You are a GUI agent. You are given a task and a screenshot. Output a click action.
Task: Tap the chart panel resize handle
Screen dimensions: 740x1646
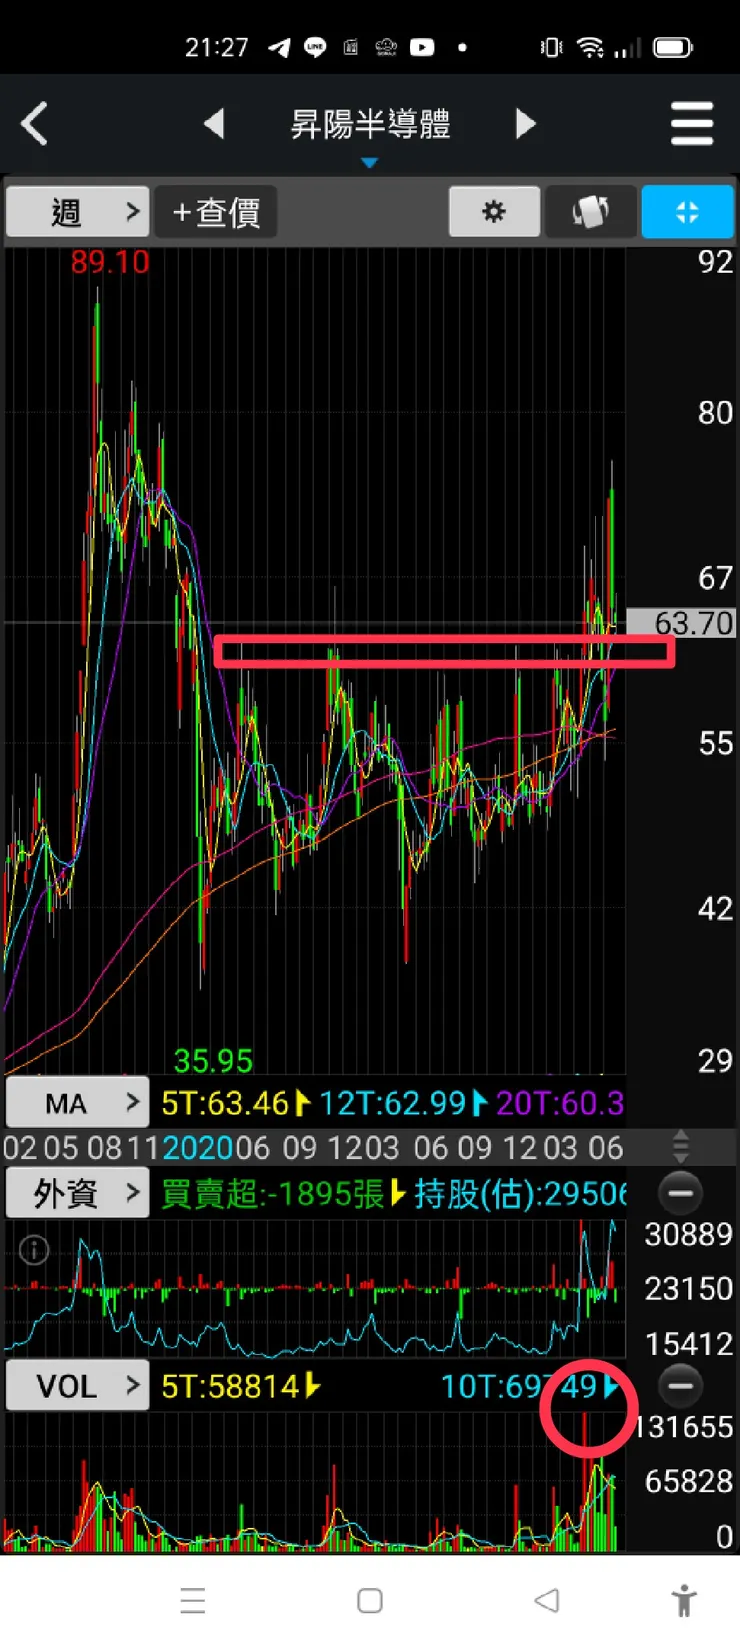click(x=680, y=1146)
